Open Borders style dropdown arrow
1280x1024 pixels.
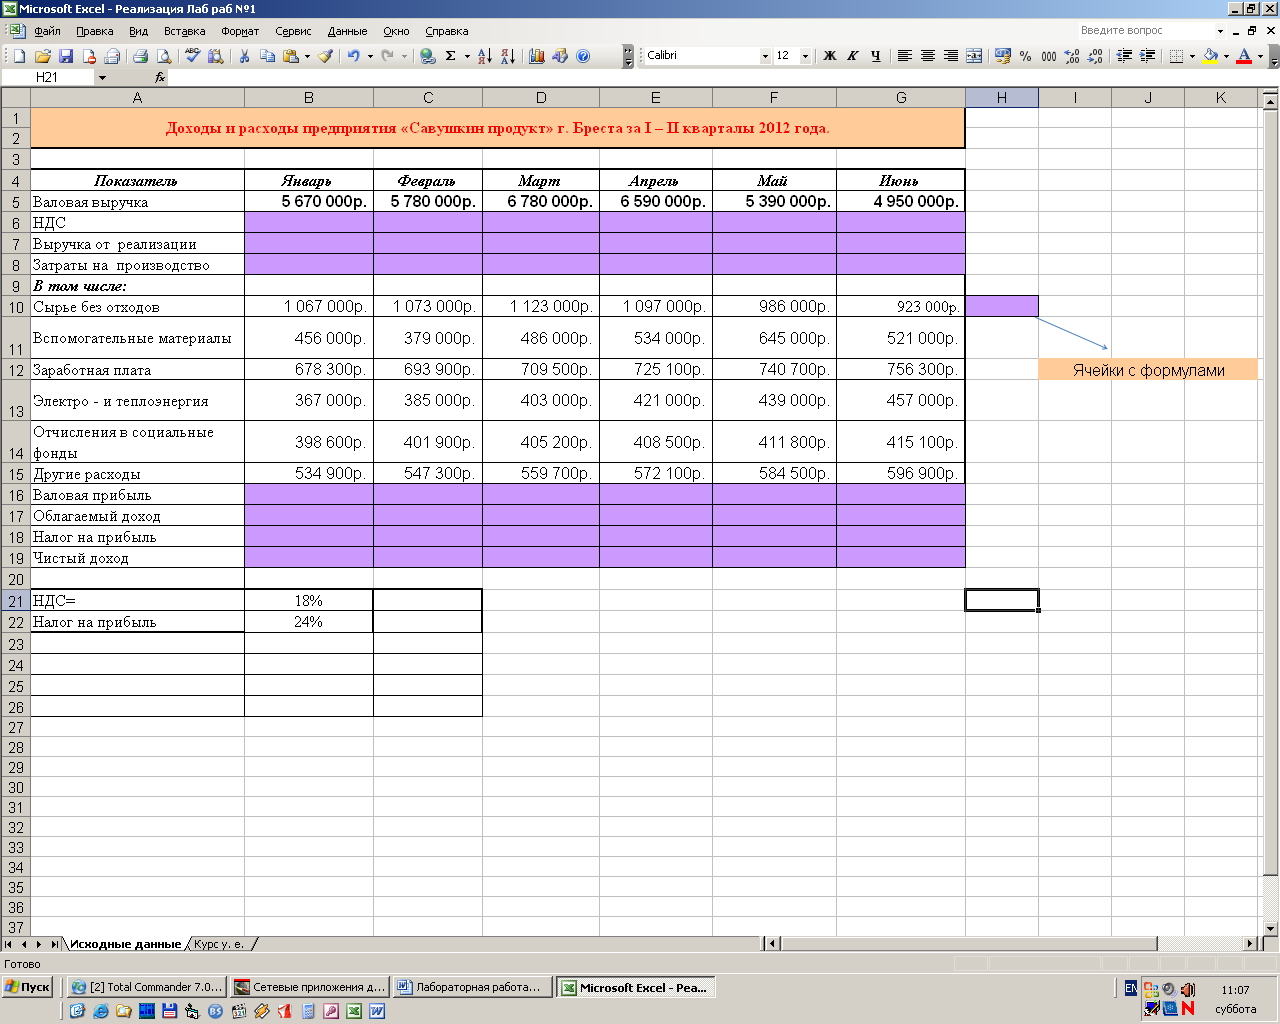pyautogui.click(x=1193, y=56)
